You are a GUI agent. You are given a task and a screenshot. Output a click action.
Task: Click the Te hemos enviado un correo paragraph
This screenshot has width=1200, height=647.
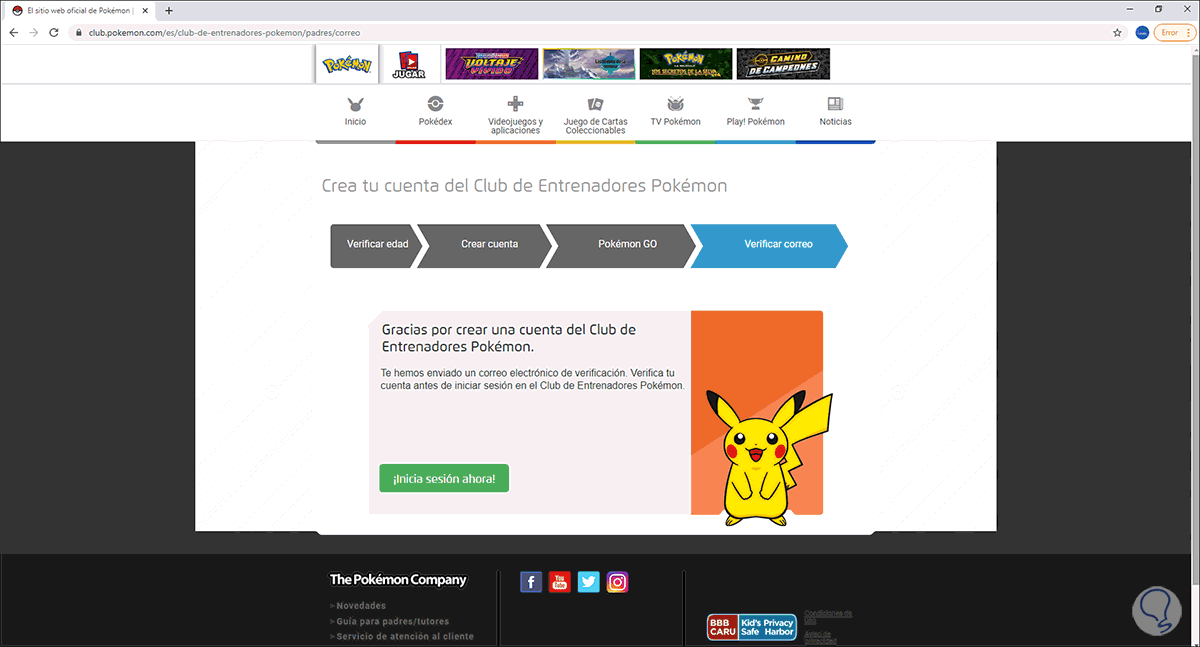coord(532,378)
